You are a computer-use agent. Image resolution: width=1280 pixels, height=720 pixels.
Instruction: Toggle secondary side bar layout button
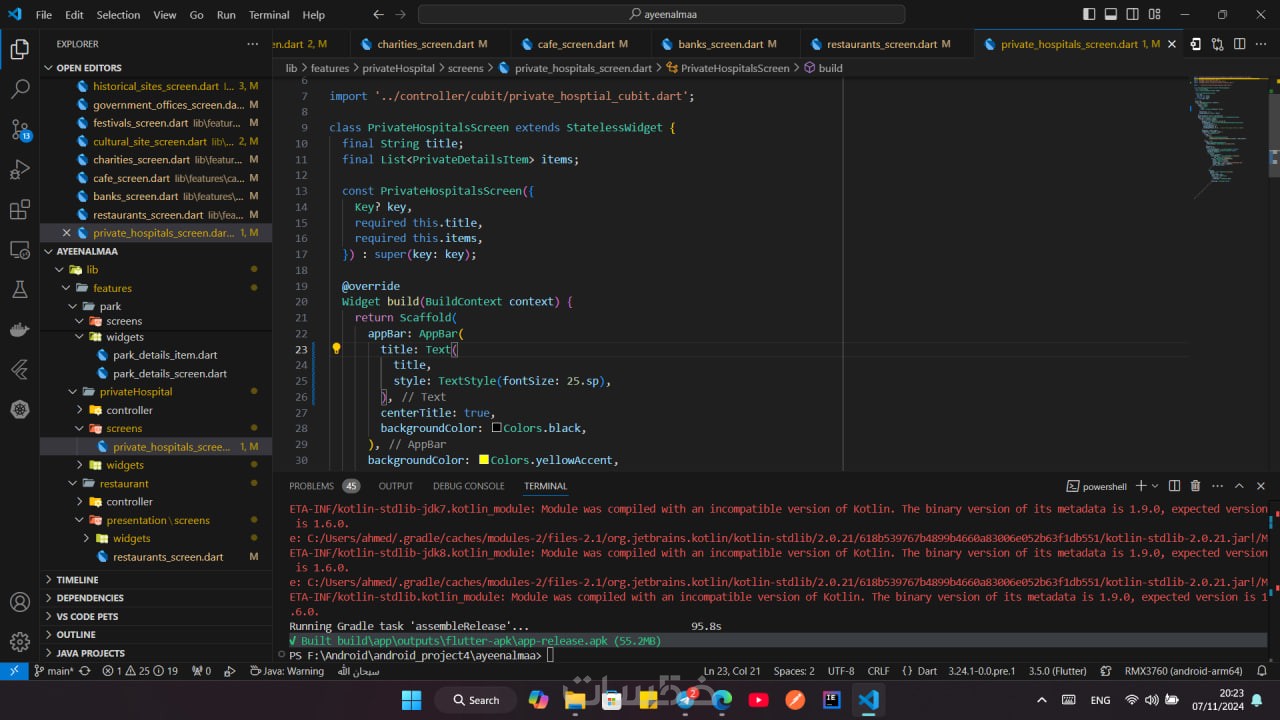[1133, 15]
